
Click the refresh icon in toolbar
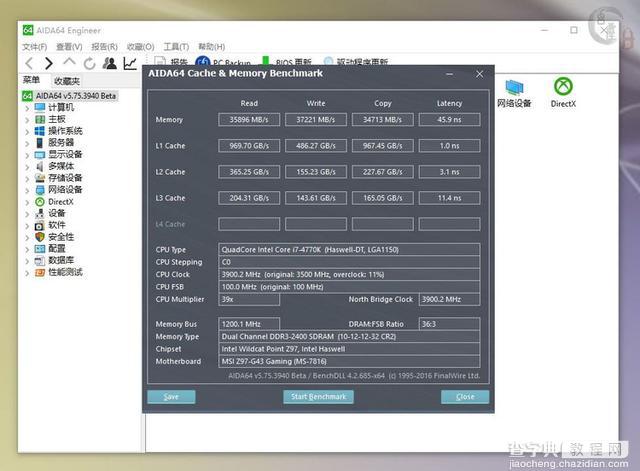pos(89,63)
